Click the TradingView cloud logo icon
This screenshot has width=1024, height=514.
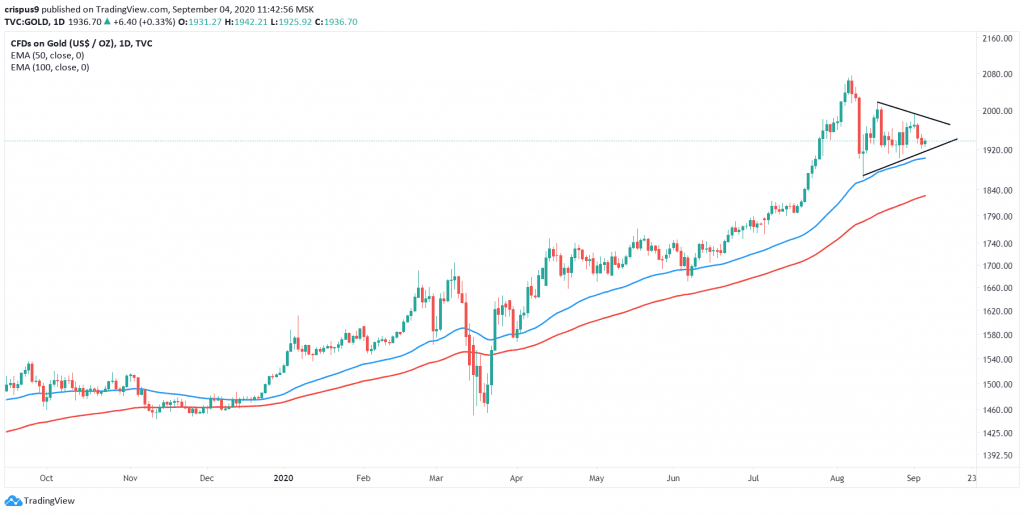(12, 501)
